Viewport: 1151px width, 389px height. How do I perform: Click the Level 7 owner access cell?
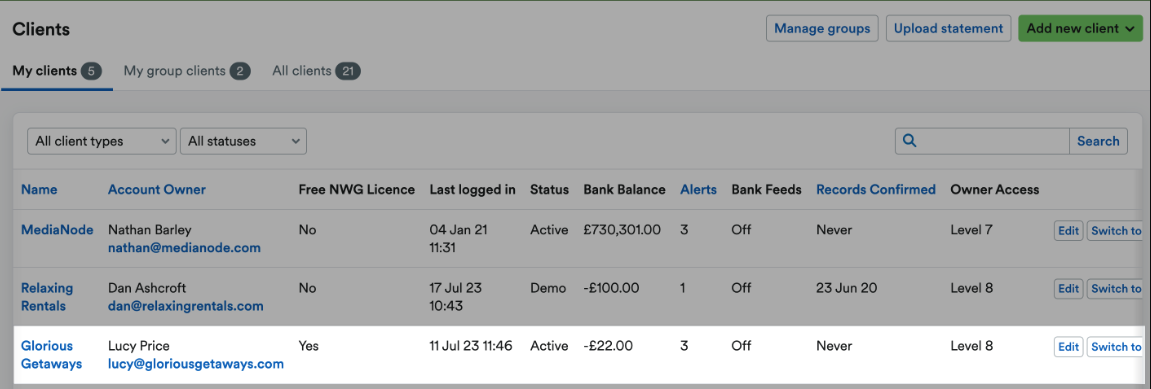pyautogui.click(x=972, y=230)
